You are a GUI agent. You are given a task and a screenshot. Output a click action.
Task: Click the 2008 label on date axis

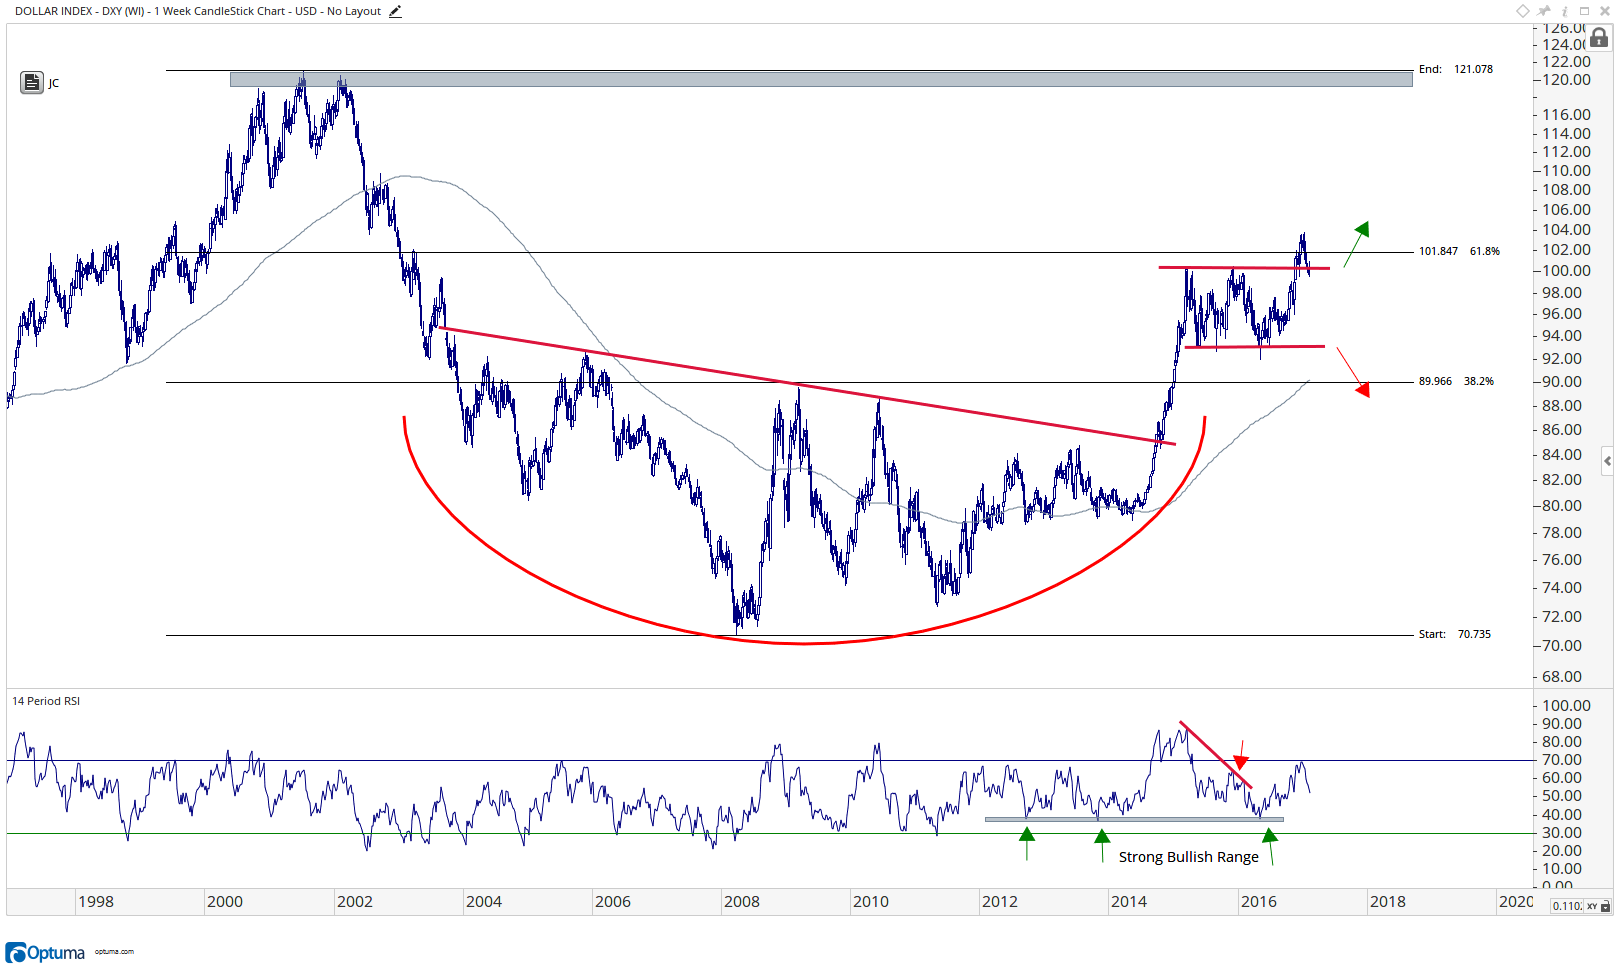point(742,901)
